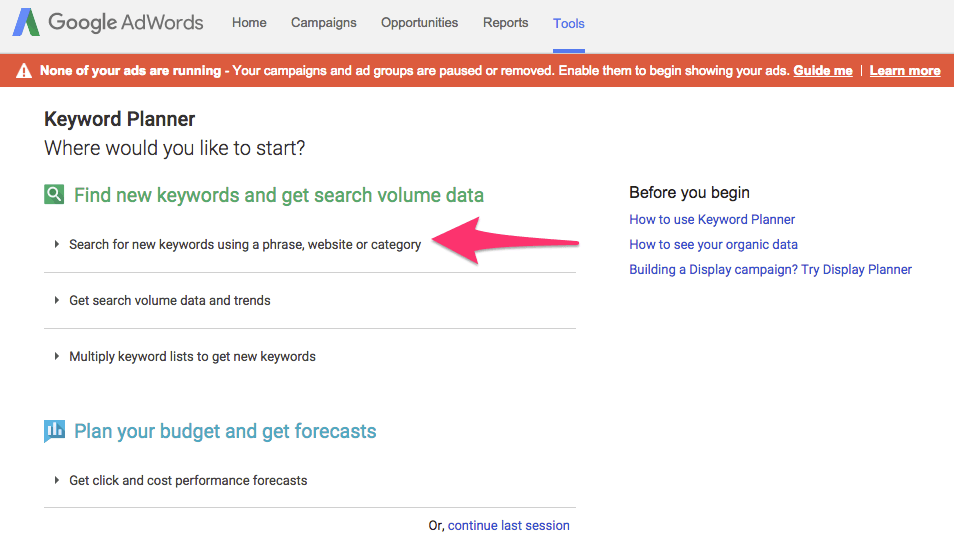The height and width of the screenshot is (536, 954).
Task: Click the Before you begin heading
Action: 689,192
